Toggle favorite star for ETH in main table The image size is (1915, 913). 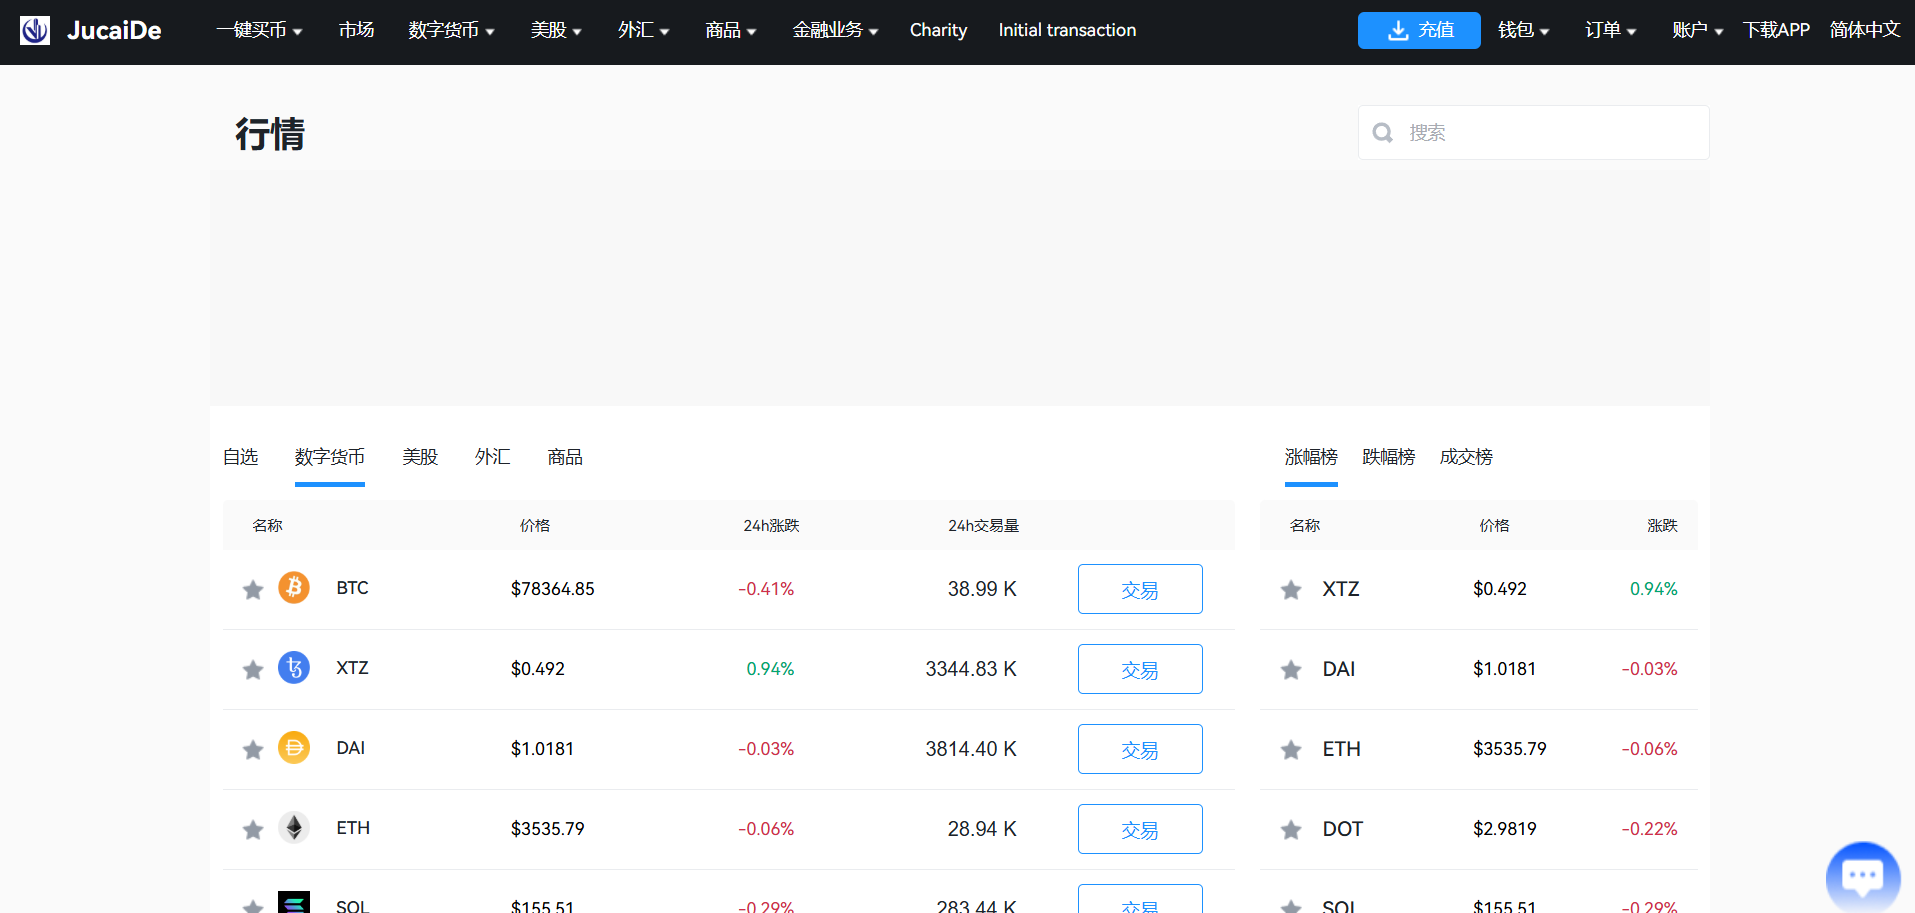[x=253, y=830]
